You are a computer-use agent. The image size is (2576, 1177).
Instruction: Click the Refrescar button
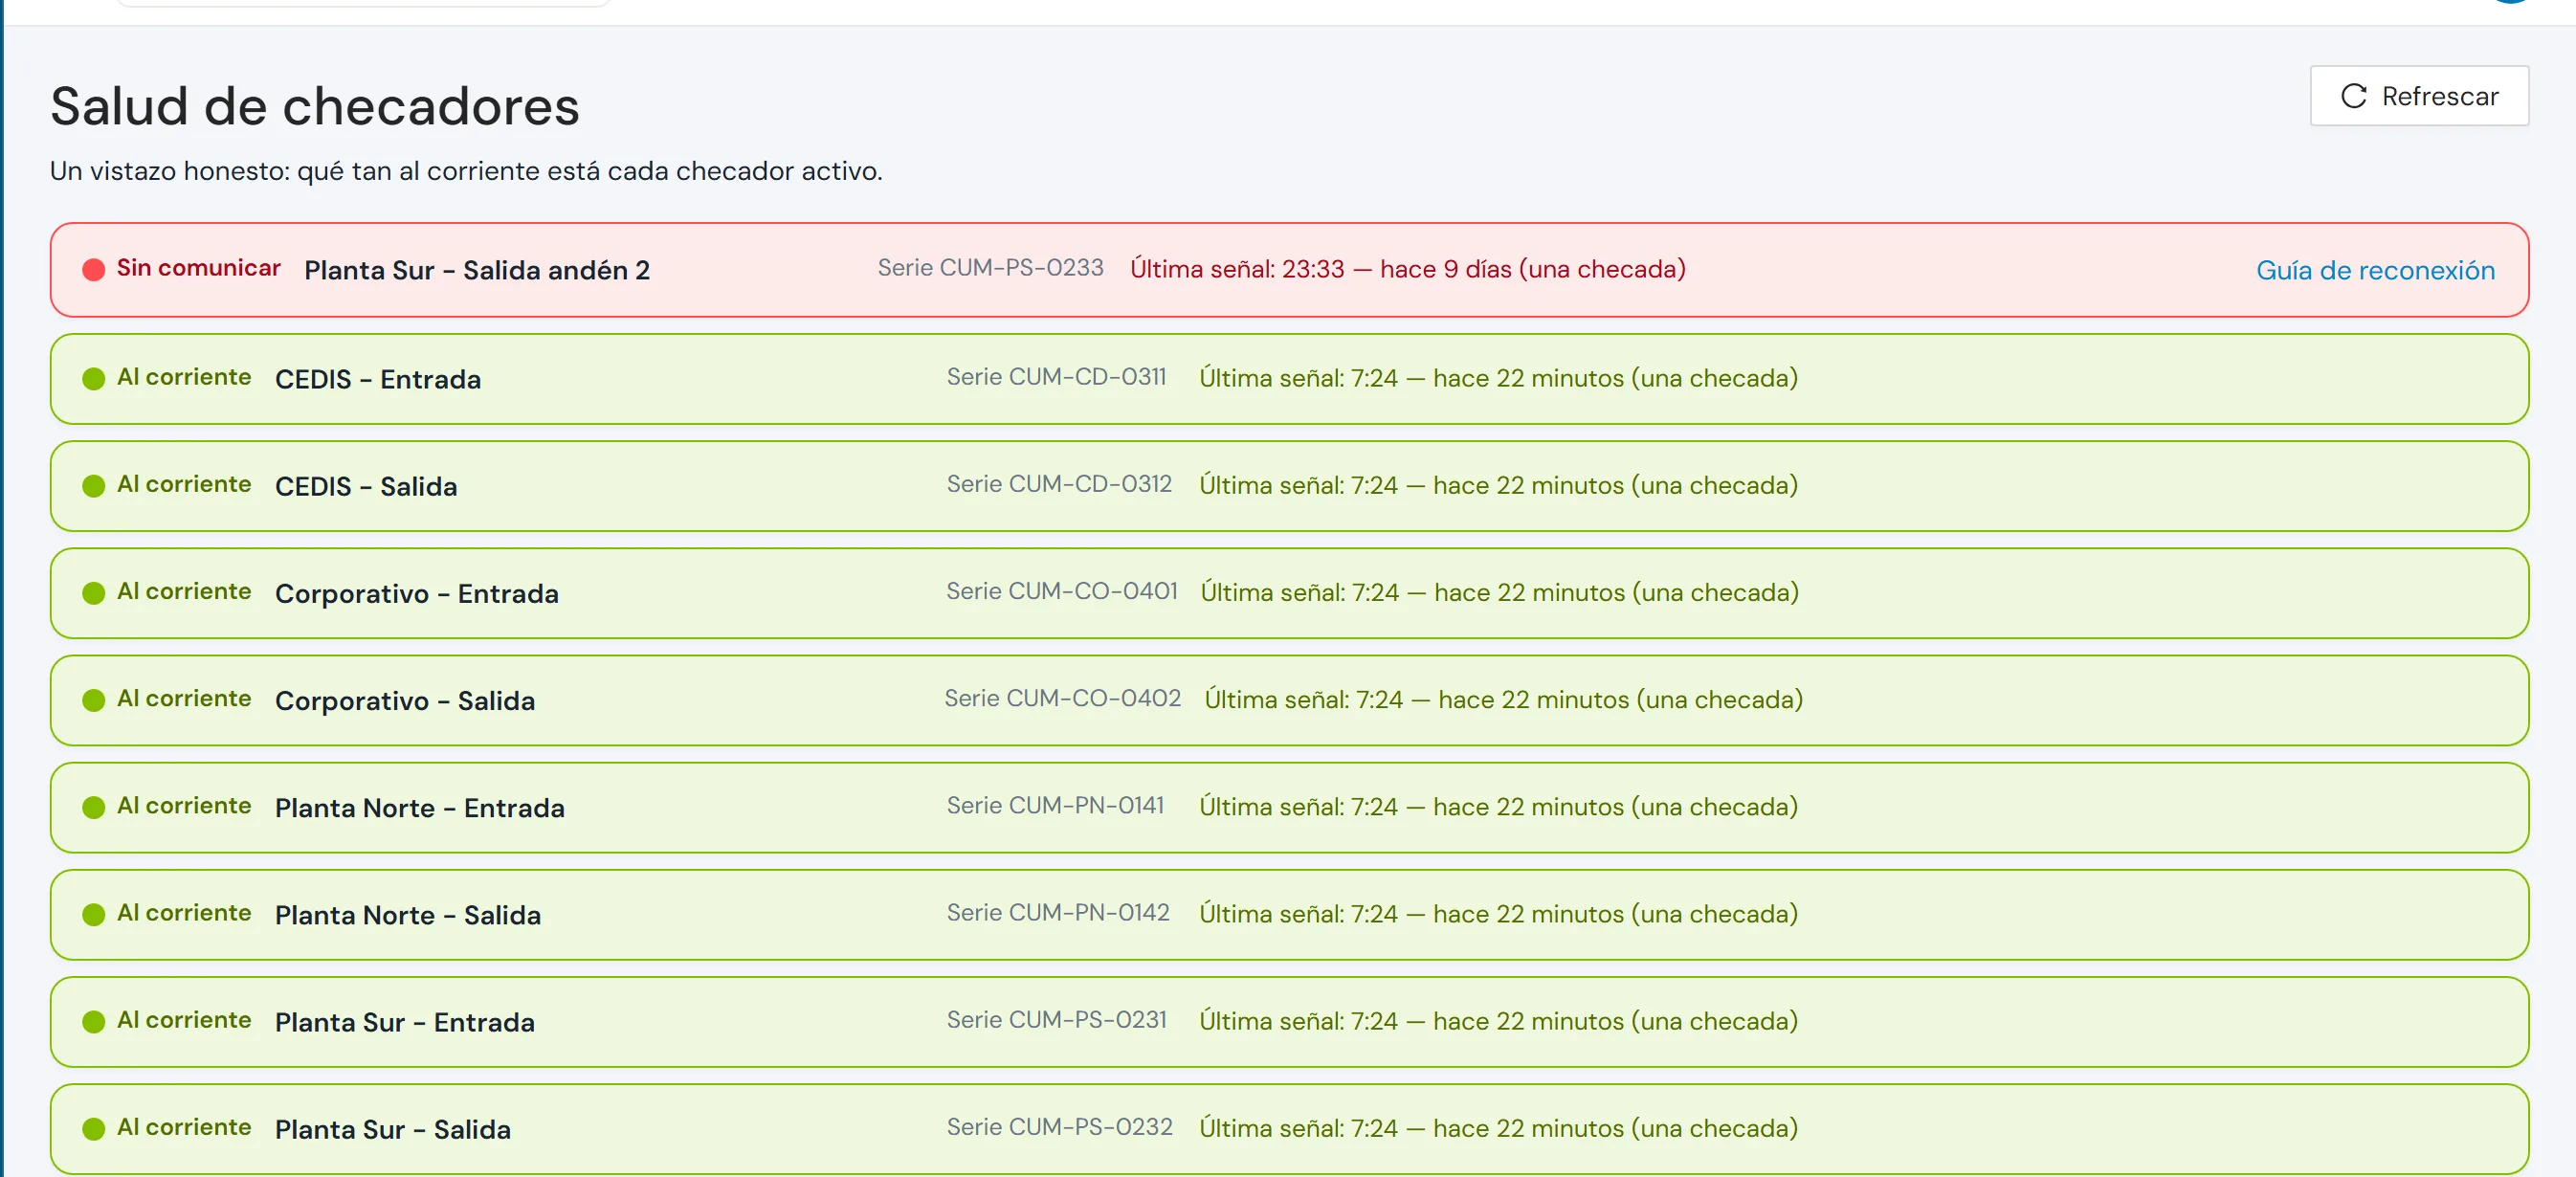pyautogui.click(x=2418, y=96)
